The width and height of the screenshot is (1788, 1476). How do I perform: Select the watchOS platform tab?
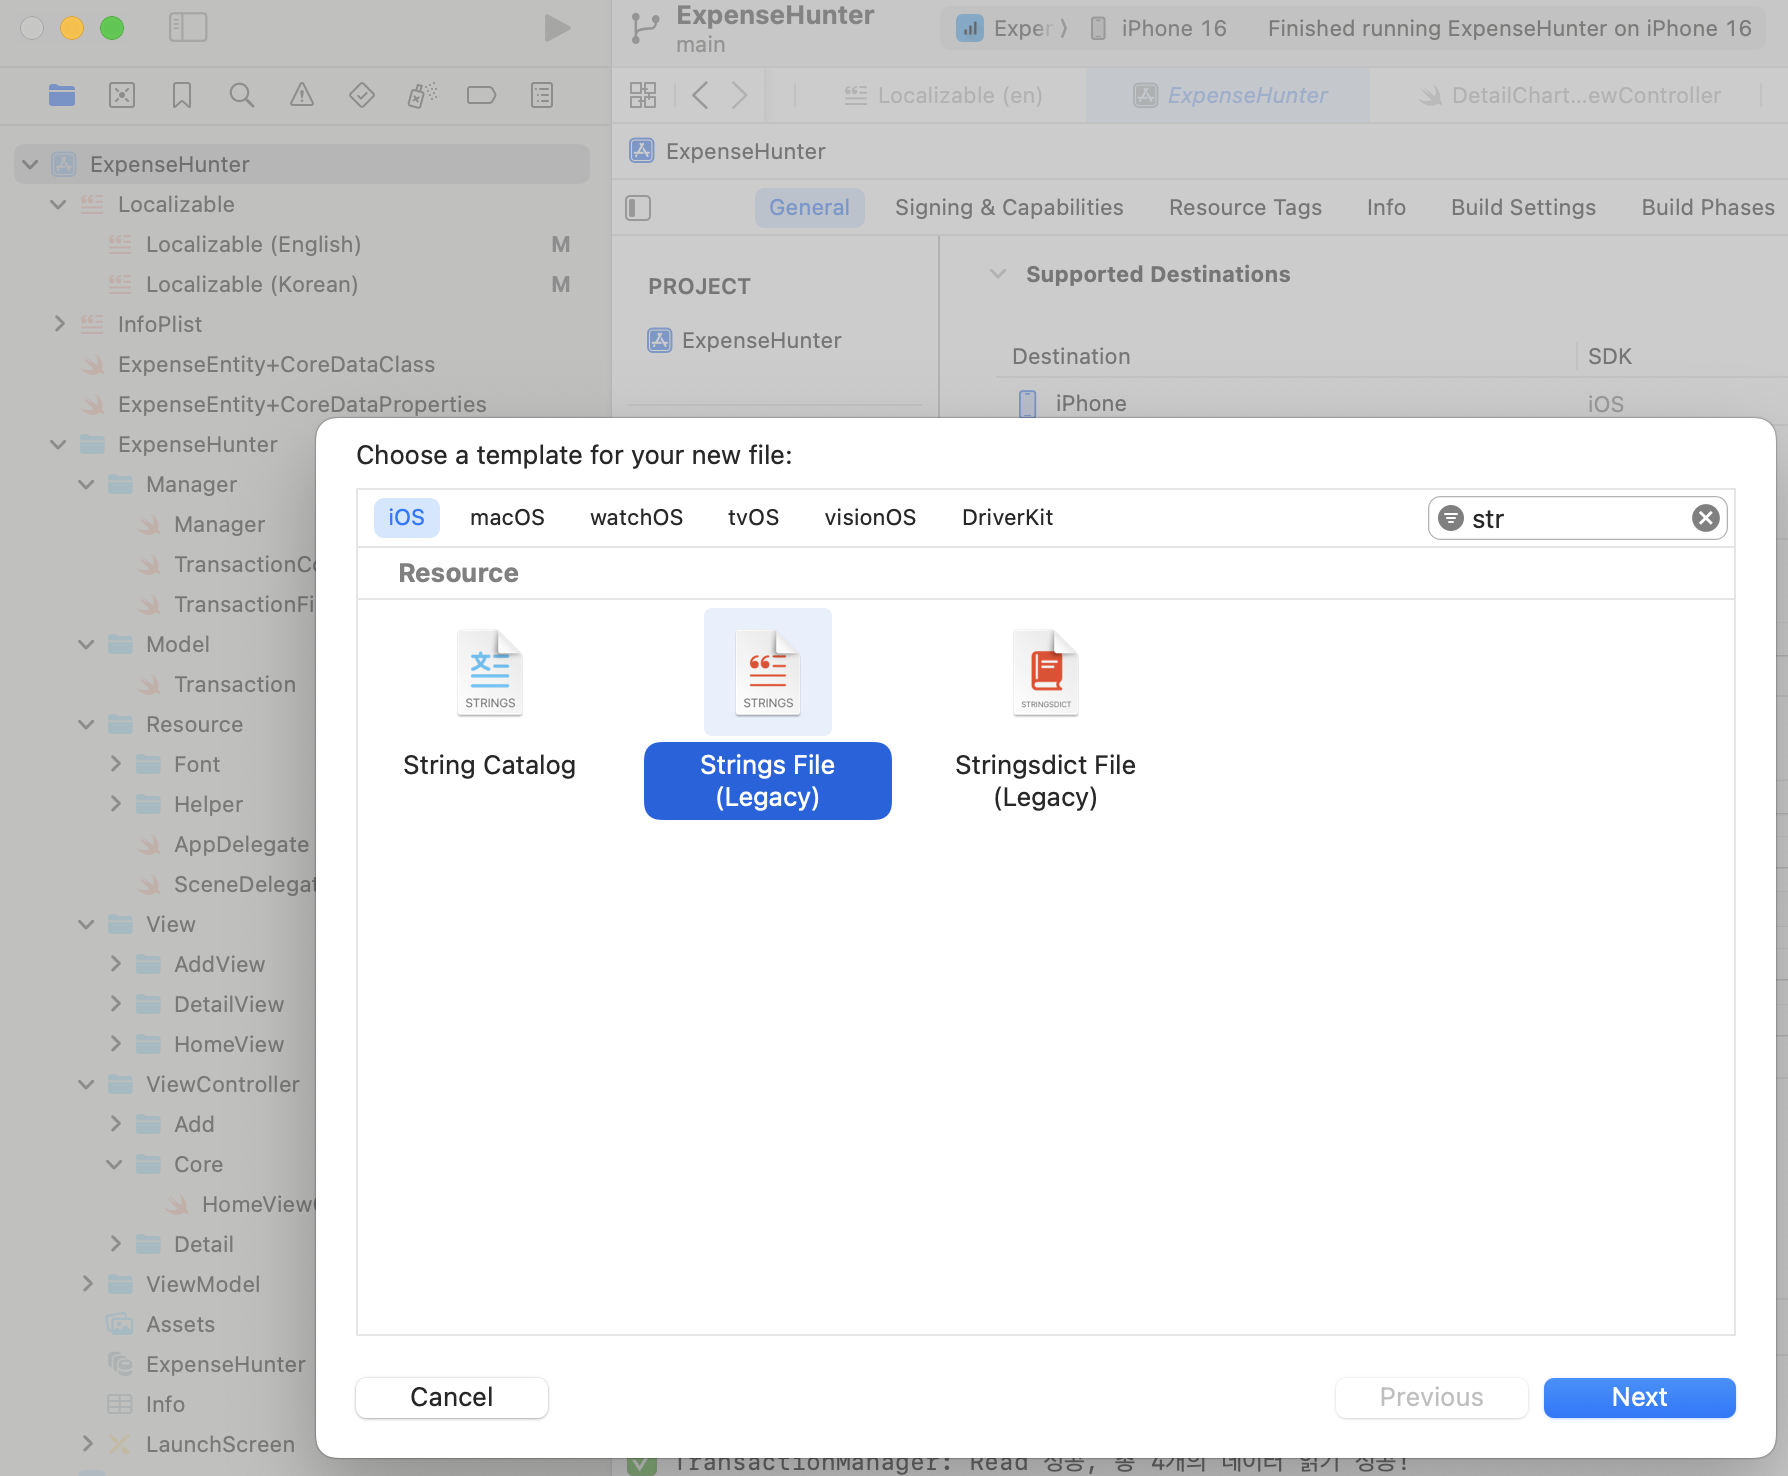click(x=637, y=518)
